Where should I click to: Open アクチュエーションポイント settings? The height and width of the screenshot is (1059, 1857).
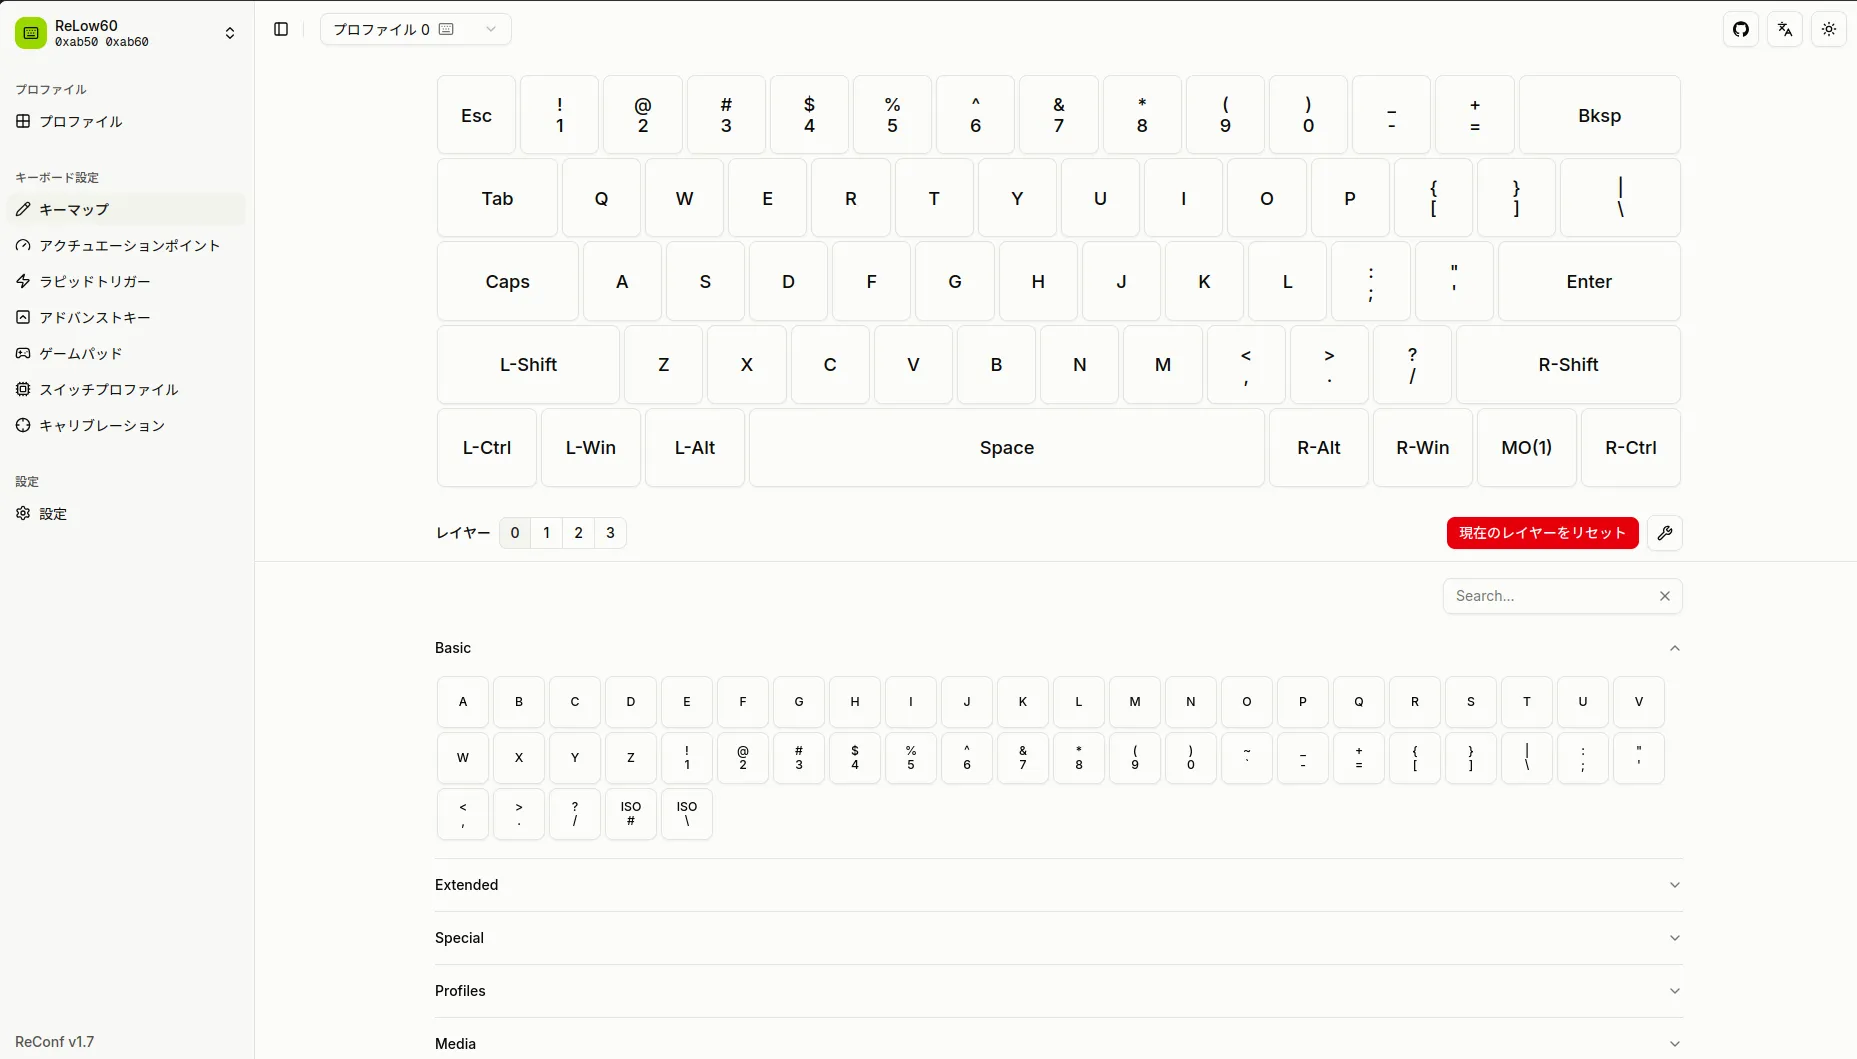click(126, 245)
